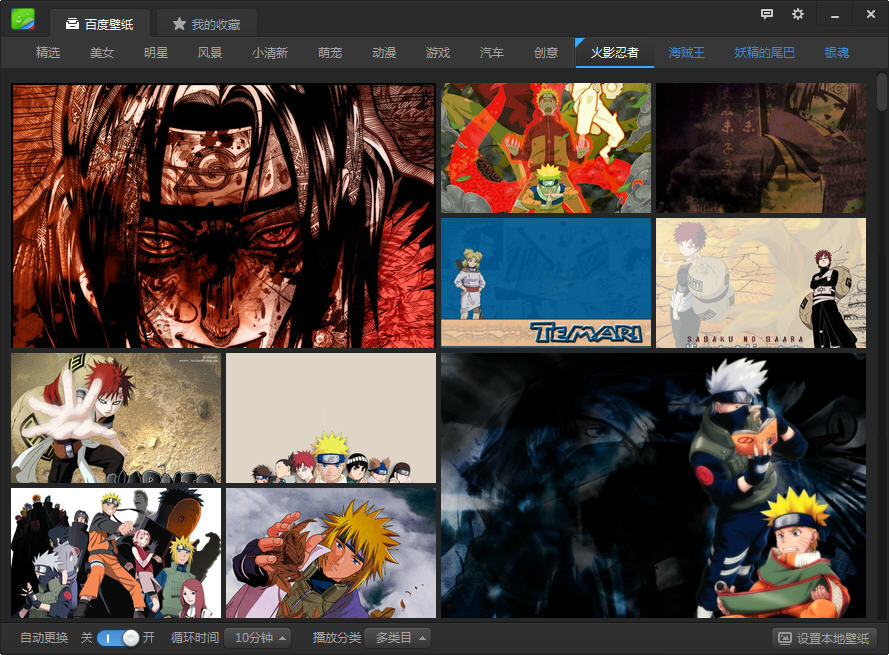Open the Sabaku no Gaara wallpaper

click(761, 283)
